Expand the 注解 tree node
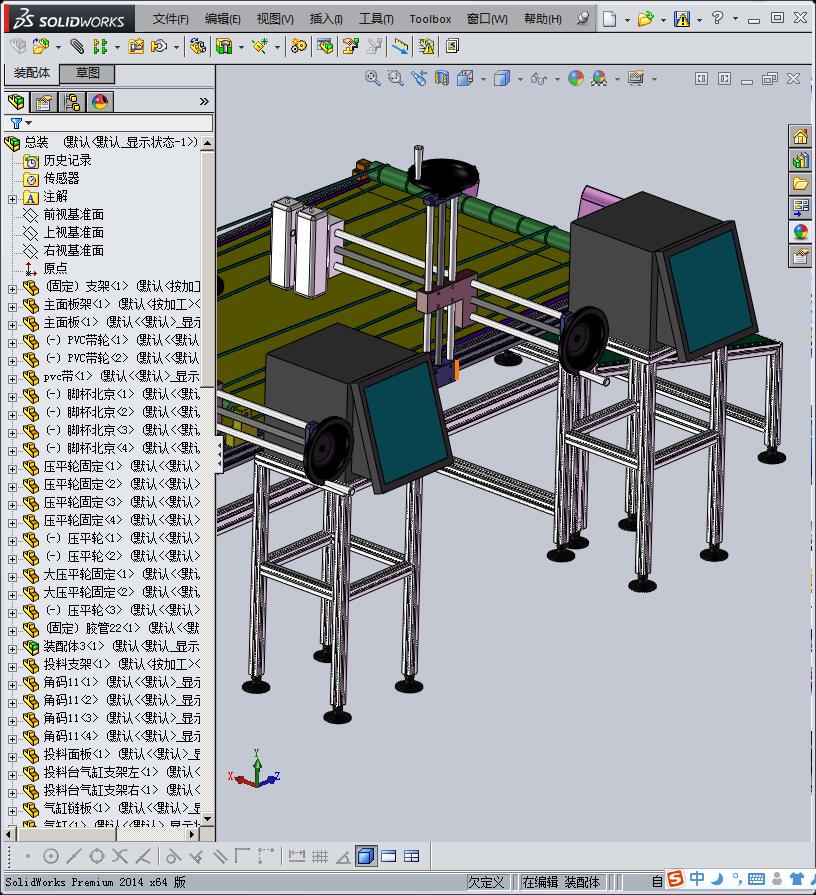816x895 pixels. (12, 199)
